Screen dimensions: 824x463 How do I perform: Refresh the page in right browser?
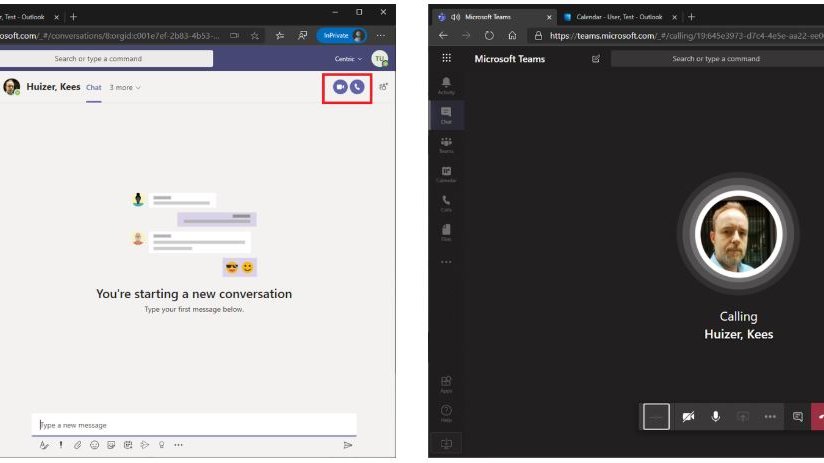point(489,36)
